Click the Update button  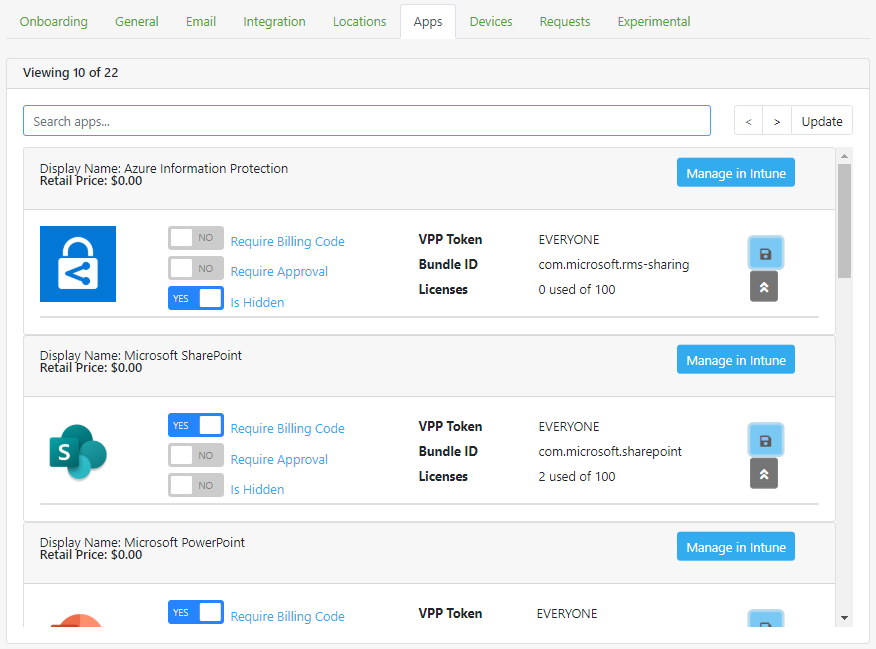coord(822,121)
